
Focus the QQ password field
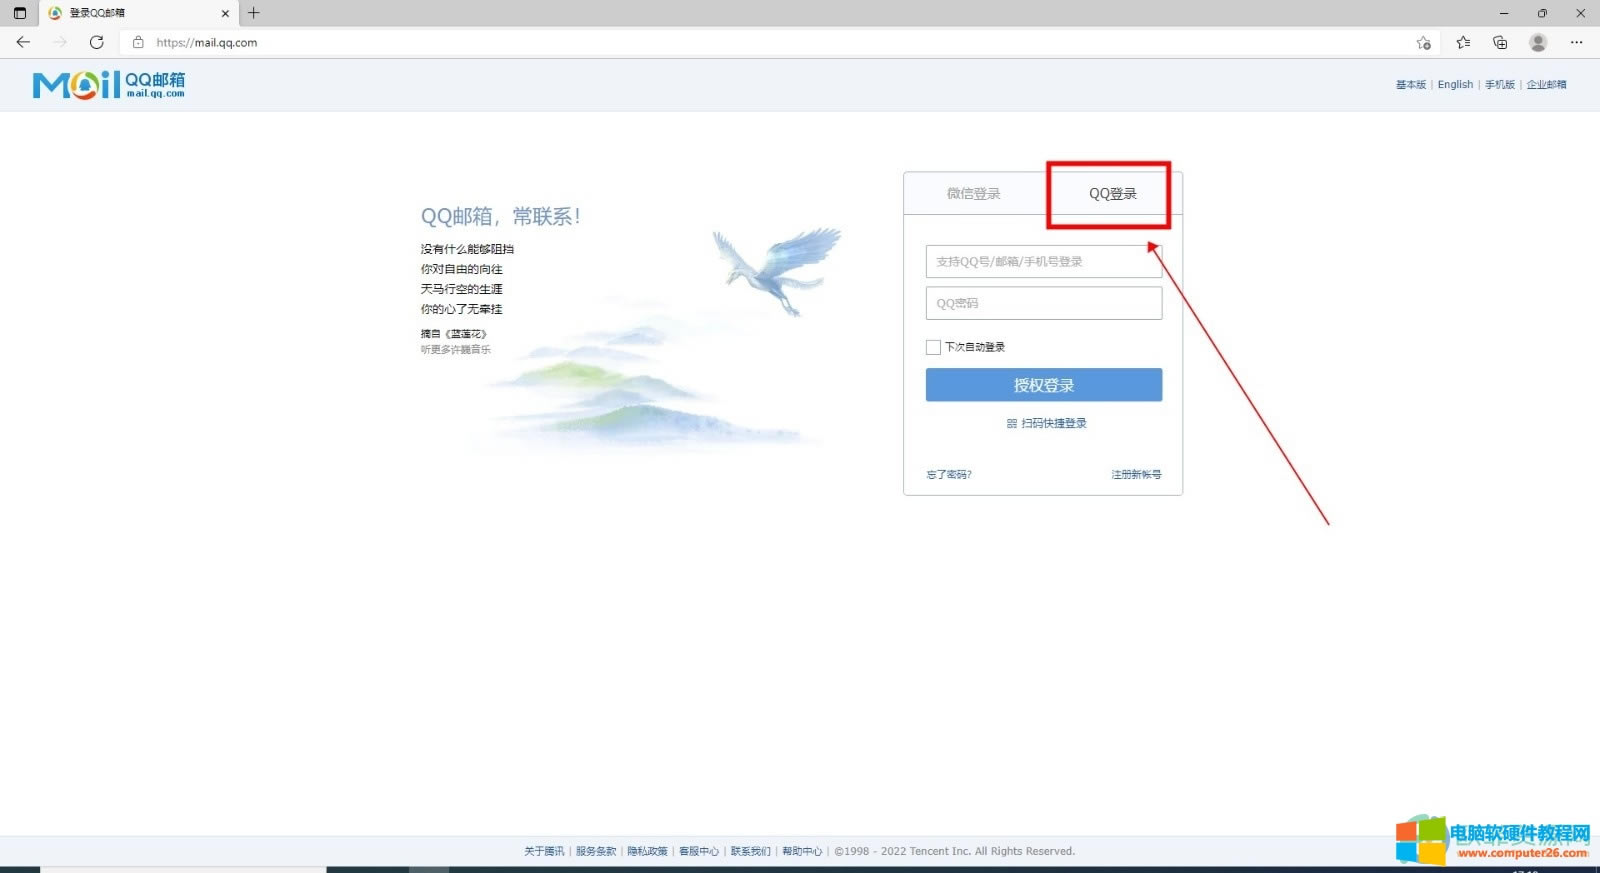[x=1043, y=303]
